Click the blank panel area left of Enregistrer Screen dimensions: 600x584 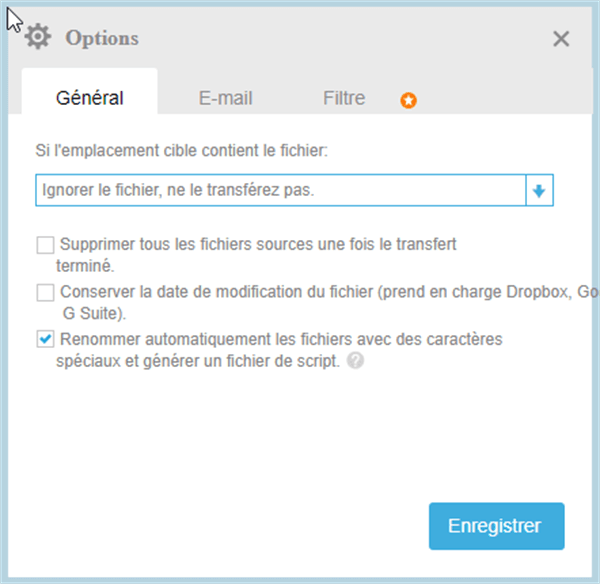[x=230, y=525]
